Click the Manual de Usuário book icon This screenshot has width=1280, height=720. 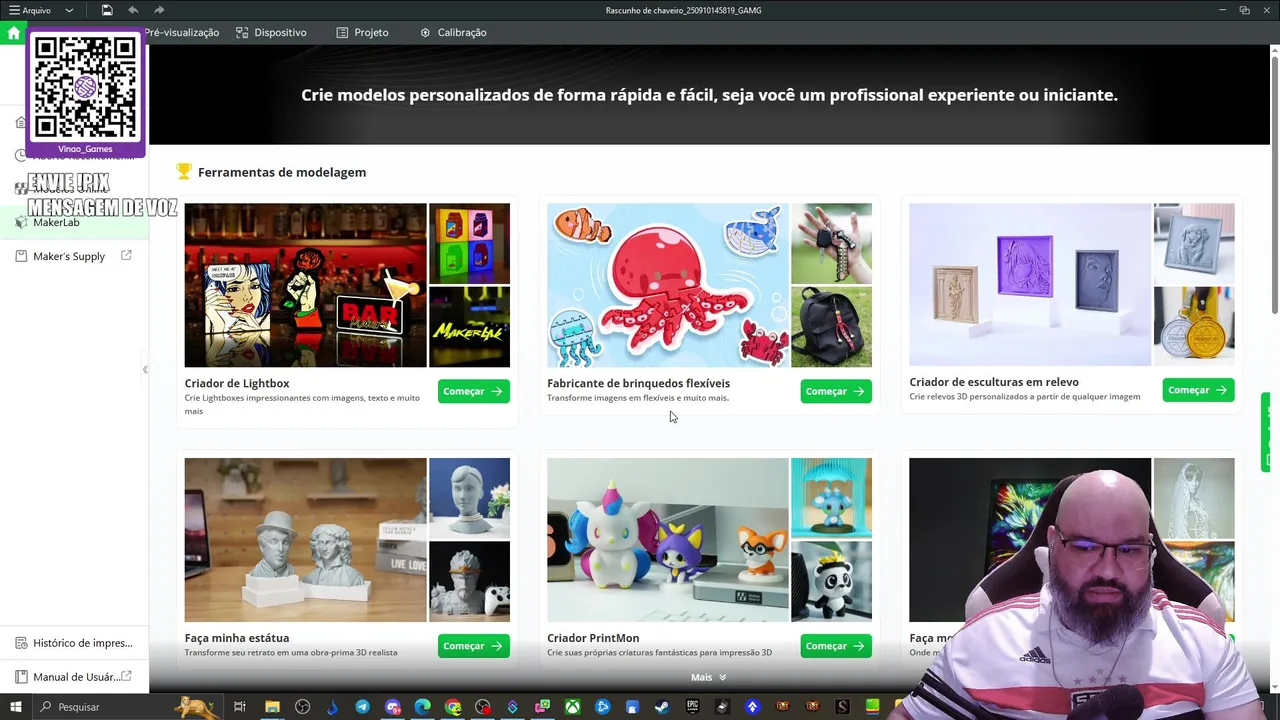21,677
